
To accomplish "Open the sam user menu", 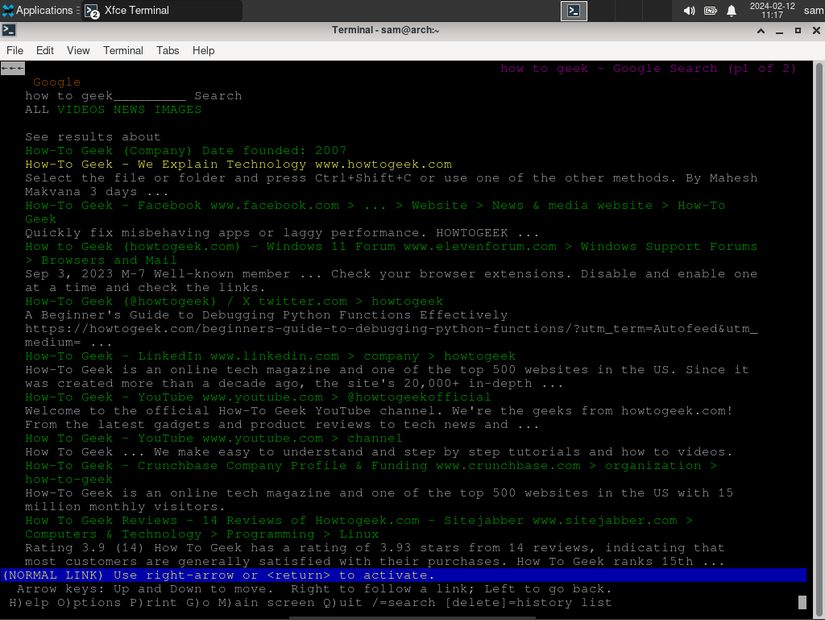I will click(x=813, y=11).
